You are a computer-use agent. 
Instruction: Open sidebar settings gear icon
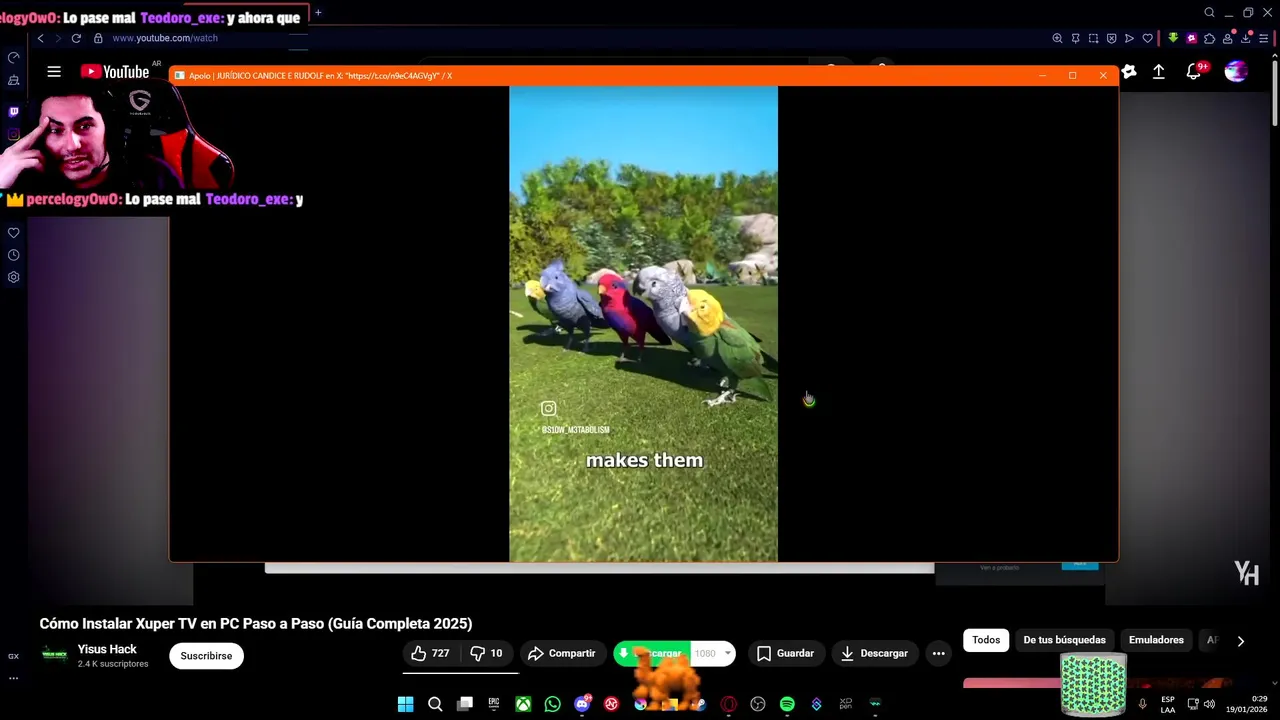coord(13,277)
